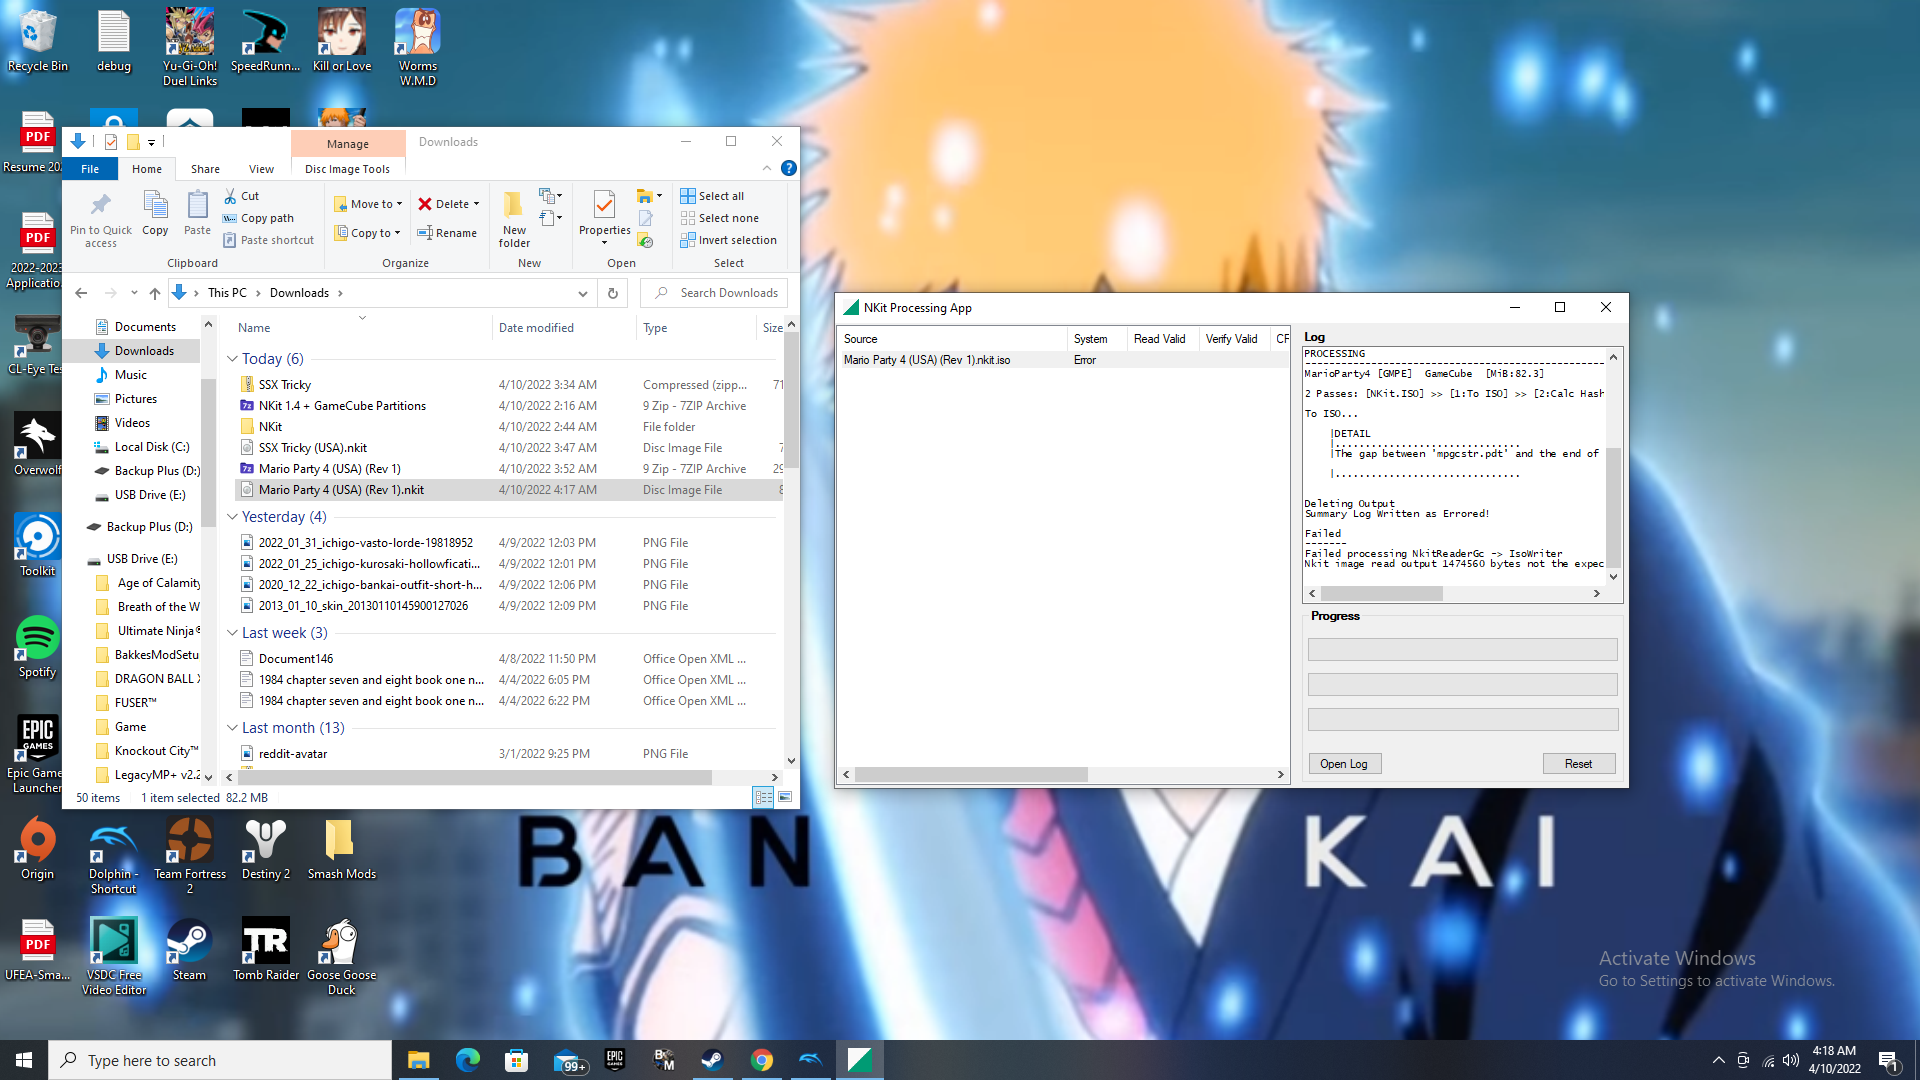The image size is (1920, 1080).
Task: Click Paste shortcut in ribbon
Action: [268, 240]
